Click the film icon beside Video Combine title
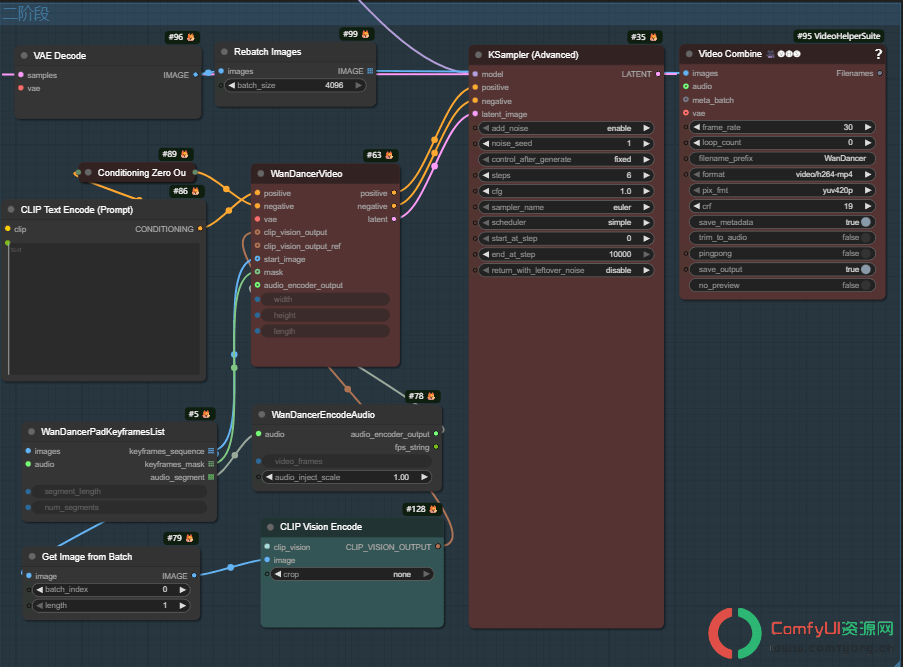Screen dimensions: 903x667 point(771,54)
